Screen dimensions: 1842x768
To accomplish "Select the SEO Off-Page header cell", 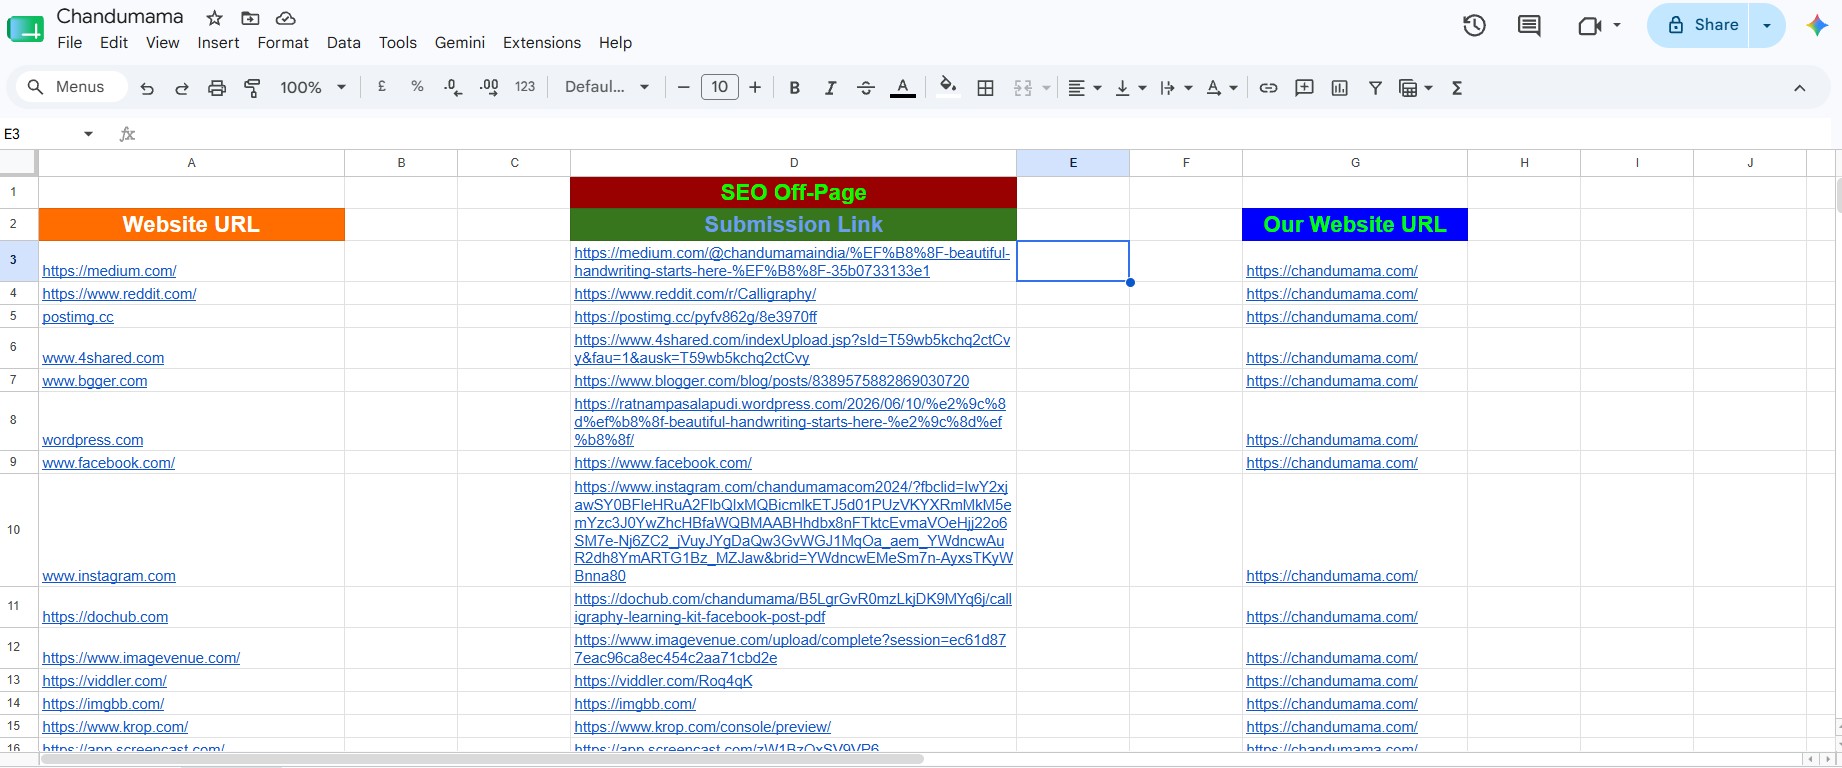I will pos(793,192).
